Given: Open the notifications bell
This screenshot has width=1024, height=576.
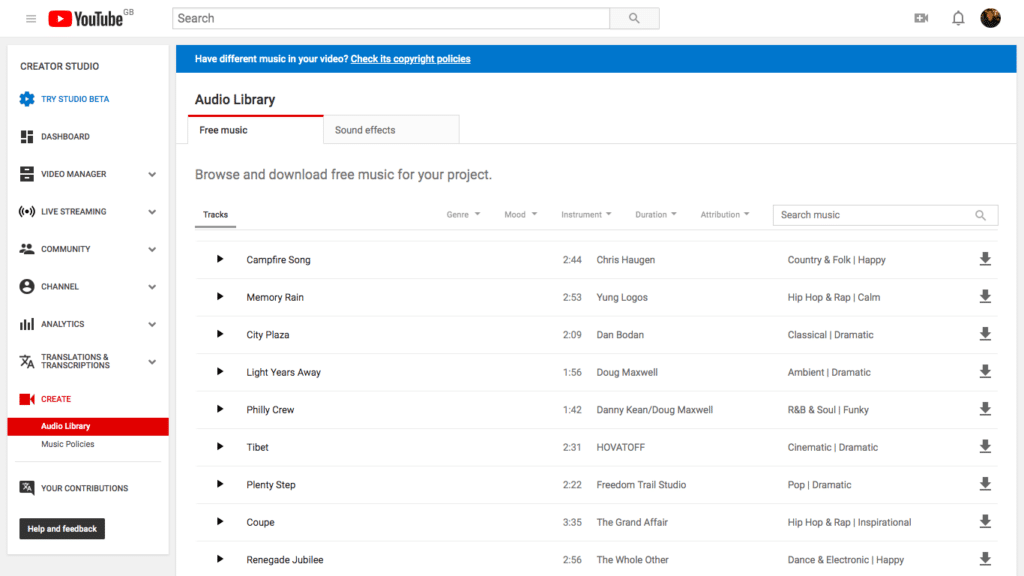Looking at the screenshot, I should [957, 18].
